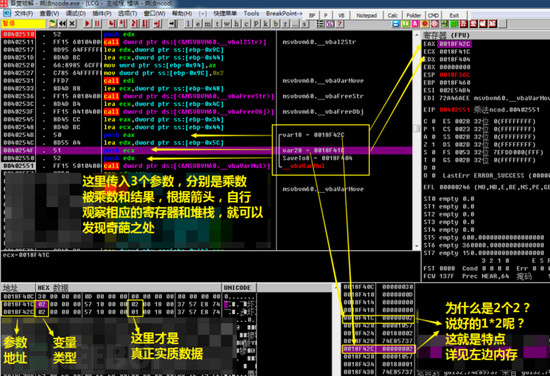The image size is (550, 376).
Task: Open the 选项(T) menu
Action: [127, 14]
